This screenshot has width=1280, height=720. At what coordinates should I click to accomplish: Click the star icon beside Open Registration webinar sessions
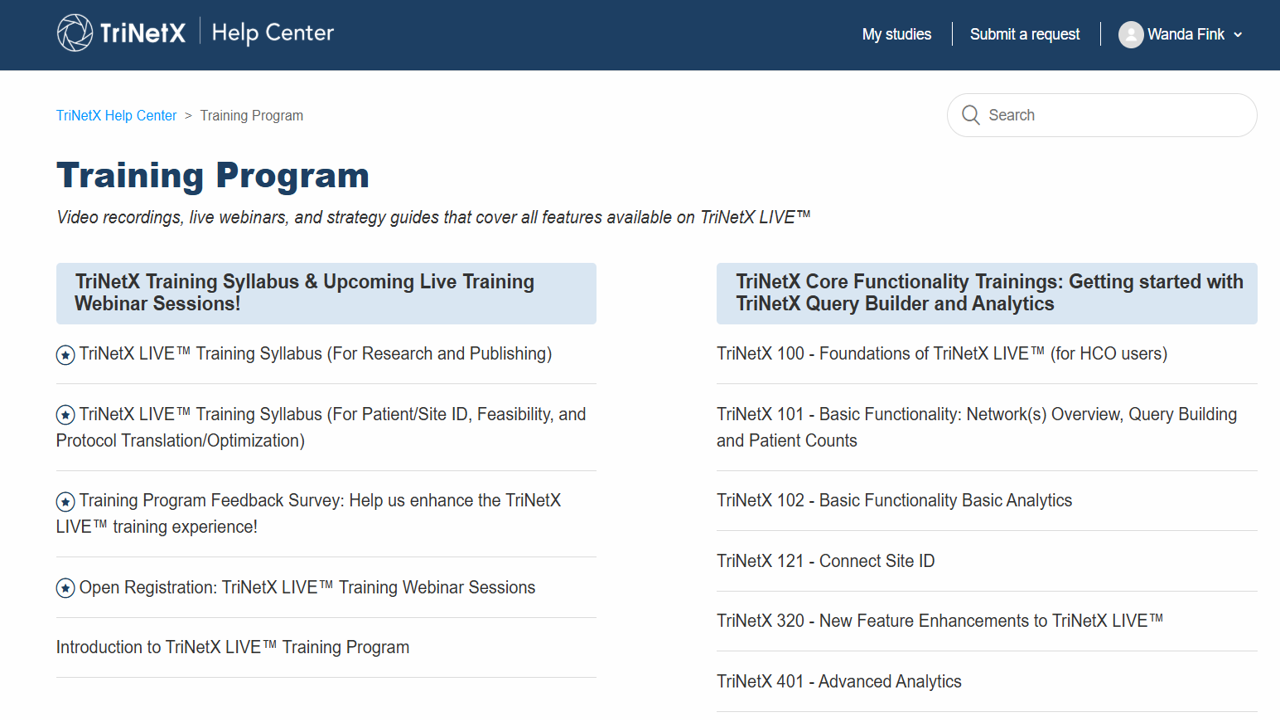[65, 587]
